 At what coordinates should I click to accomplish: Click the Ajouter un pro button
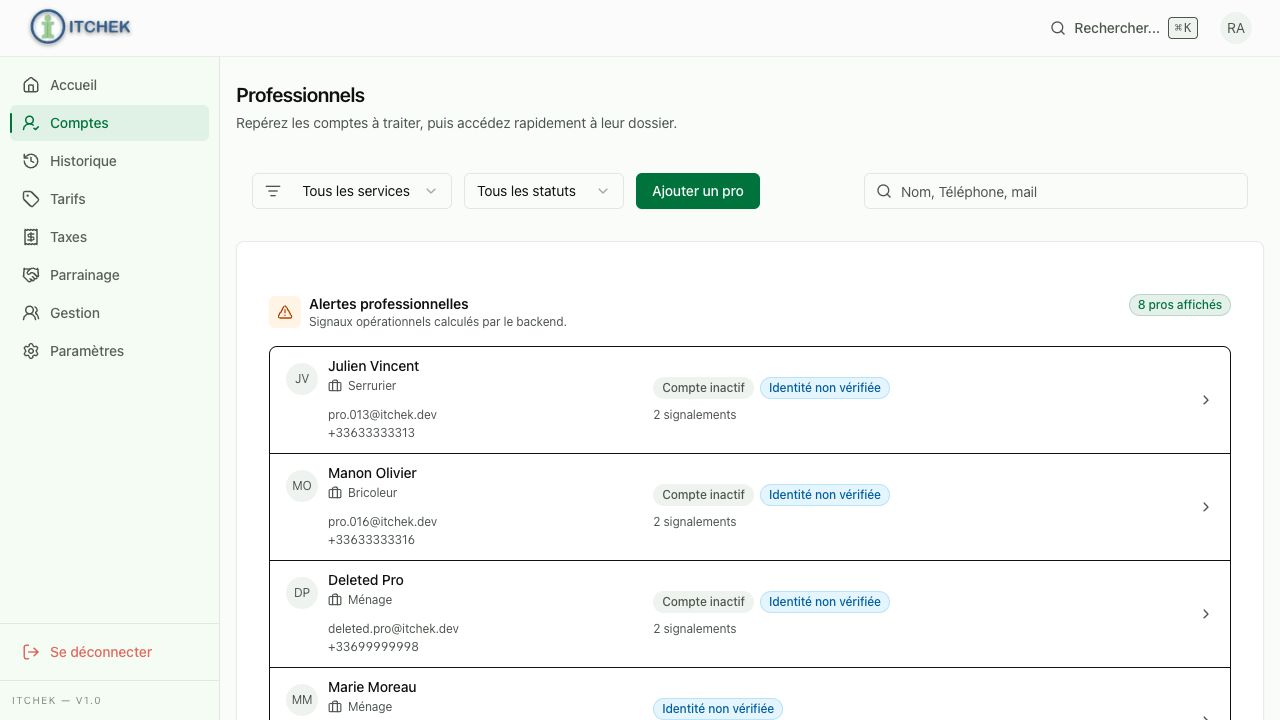698,191
